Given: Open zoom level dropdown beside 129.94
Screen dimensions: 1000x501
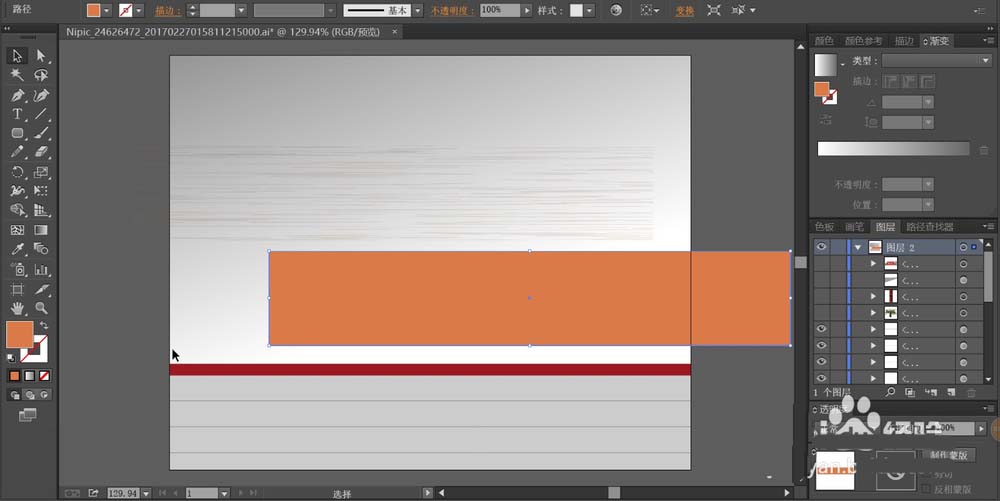Looking at the screenshot, I should pos(147,493).
